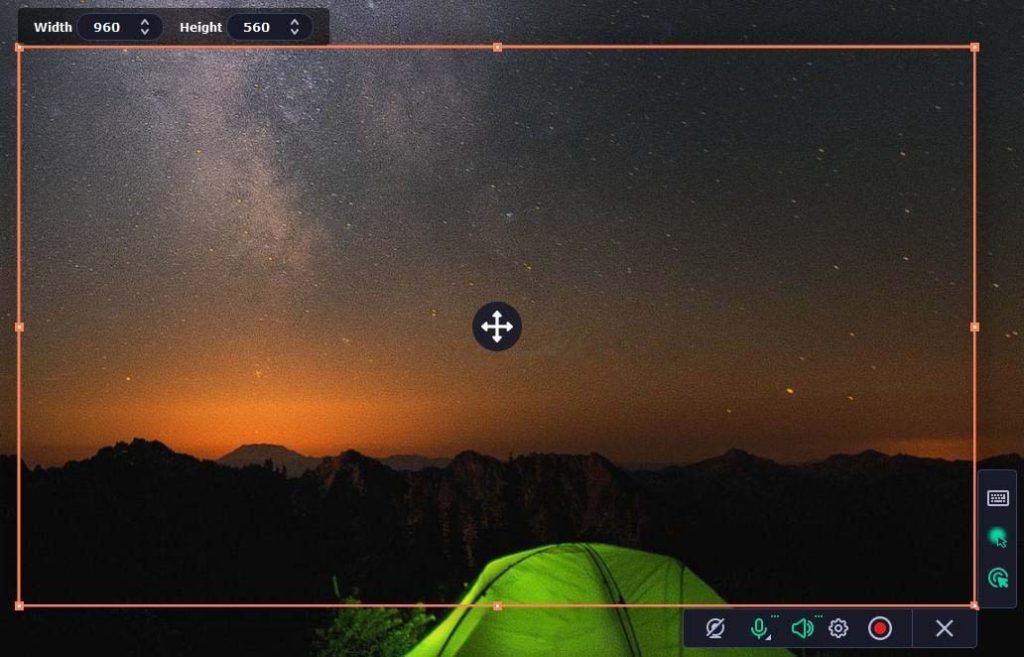Click the move crosshair handle

click(x=497, y=326)
